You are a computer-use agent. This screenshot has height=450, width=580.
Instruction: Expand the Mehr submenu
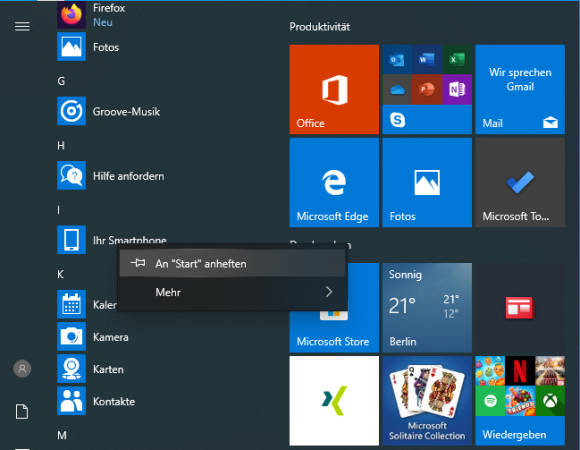tap(233, 292)
